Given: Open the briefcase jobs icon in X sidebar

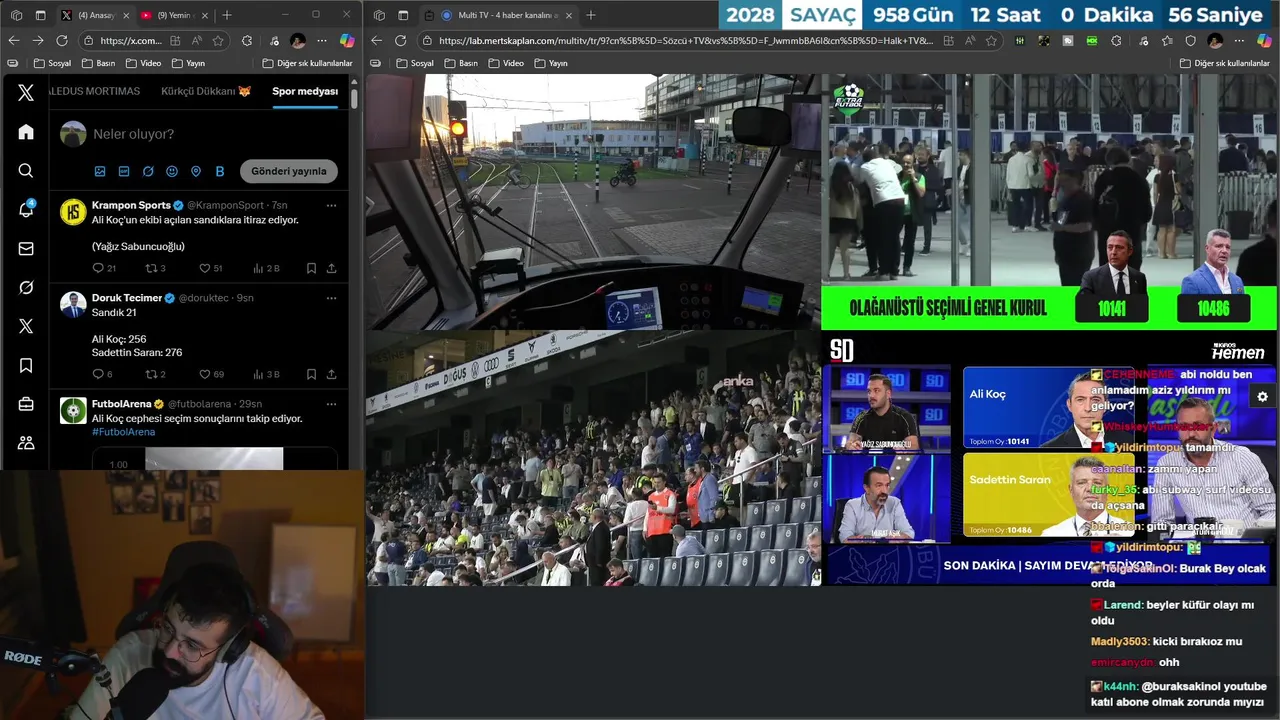Looking at the screenshot, I should 26,404.
